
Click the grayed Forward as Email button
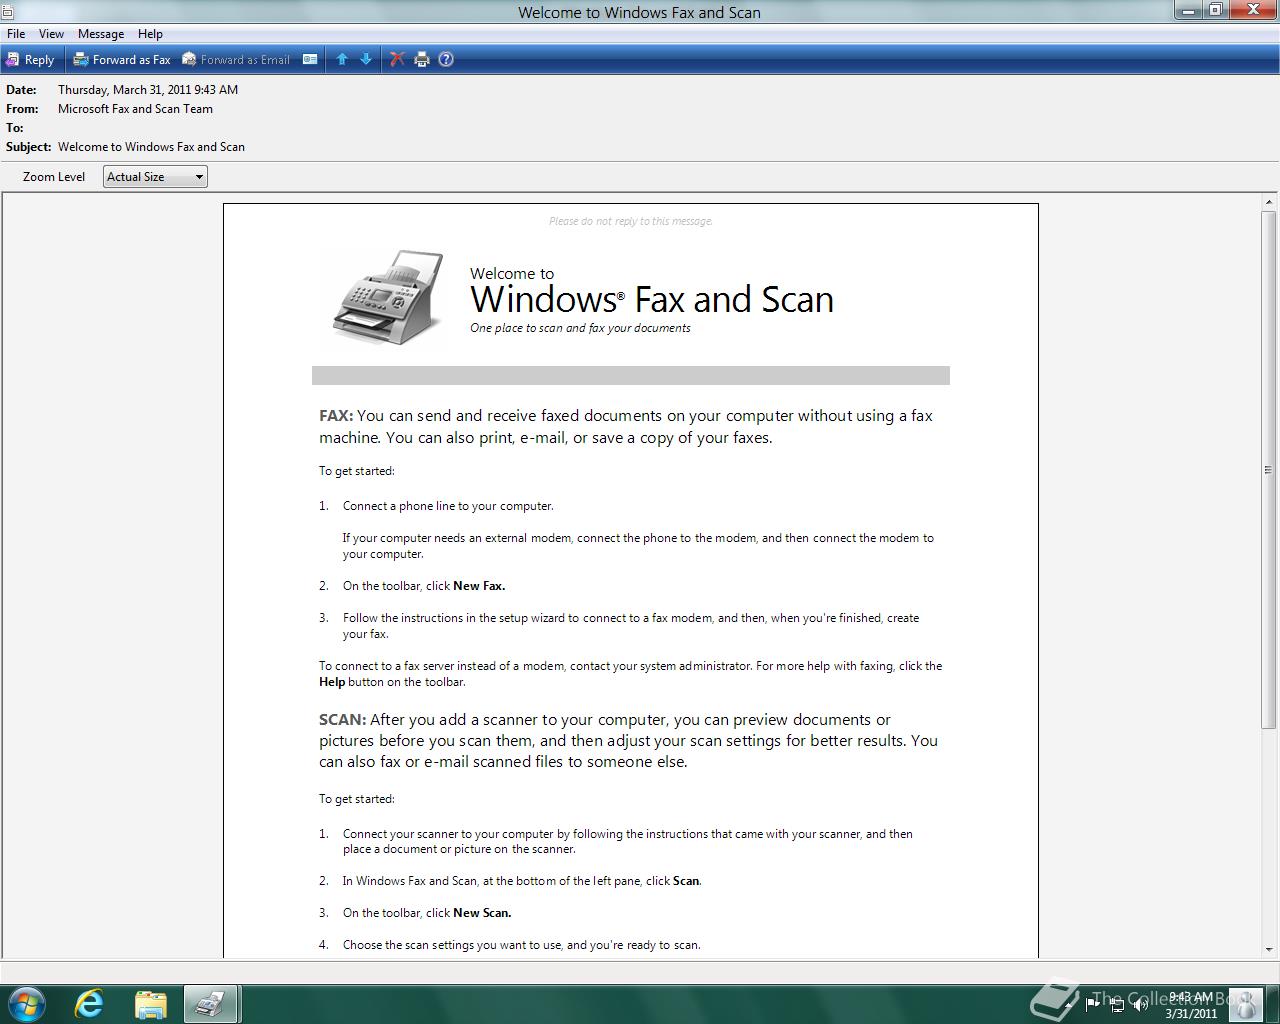tap(236, 60)
